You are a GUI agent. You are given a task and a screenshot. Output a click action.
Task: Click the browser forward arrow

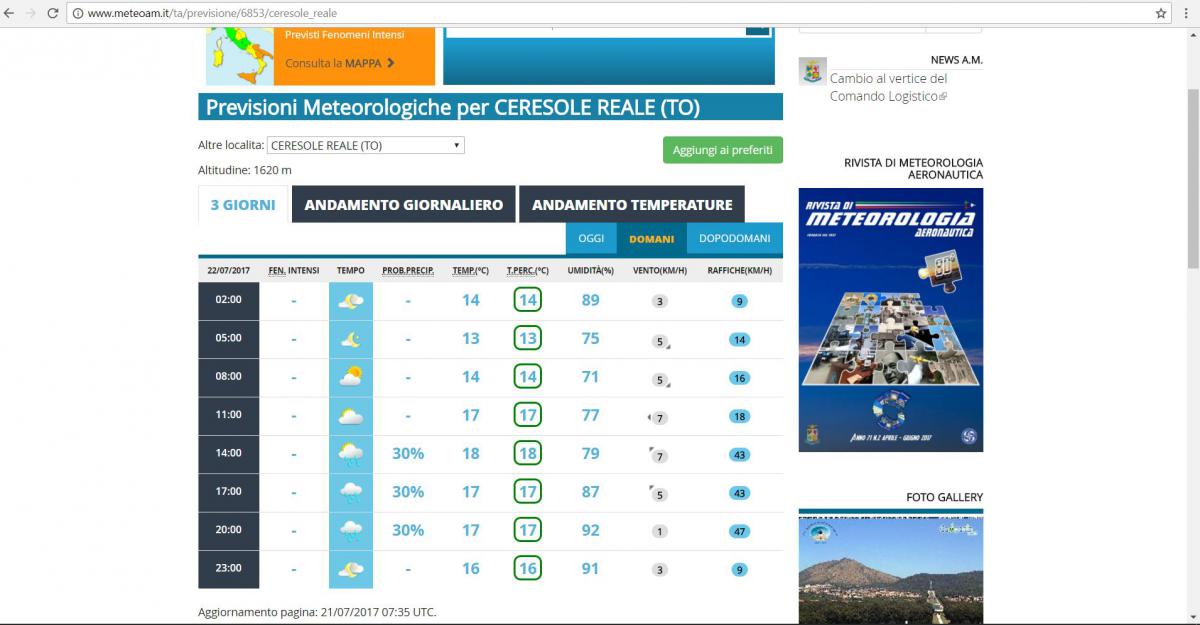pyautogui.click(x=30, y=13)
